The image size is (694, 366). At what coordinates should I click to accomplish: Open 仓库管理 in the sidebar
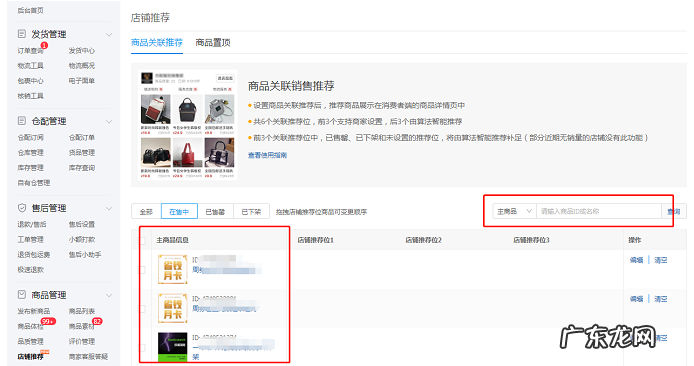point(31,152)
